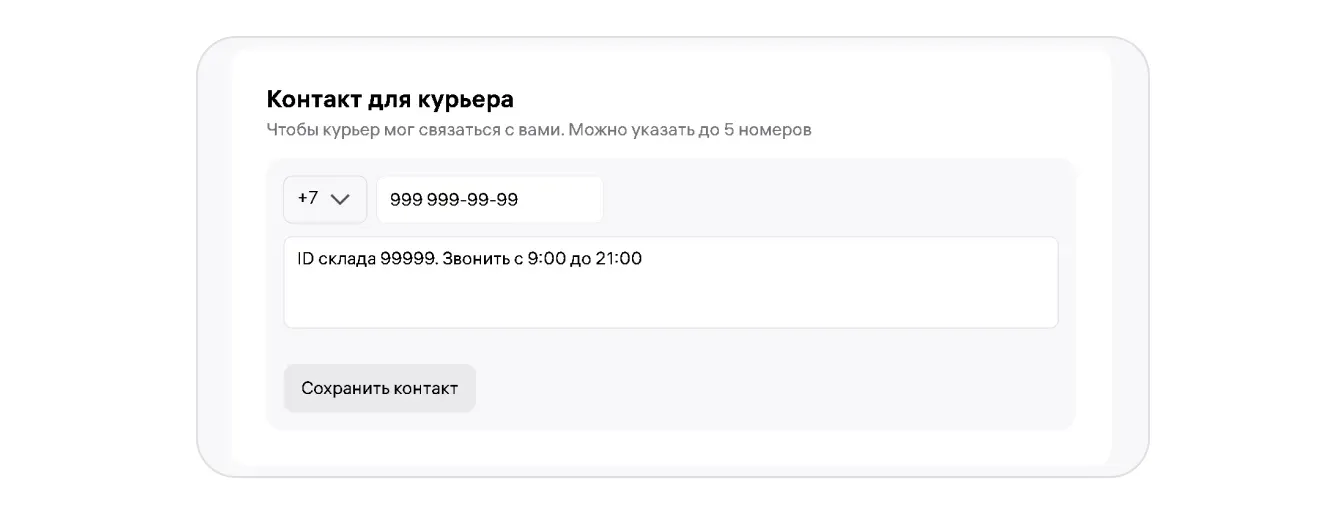Click the chevron arrow next to +7

pyautogui.click(x=340, y=199)
